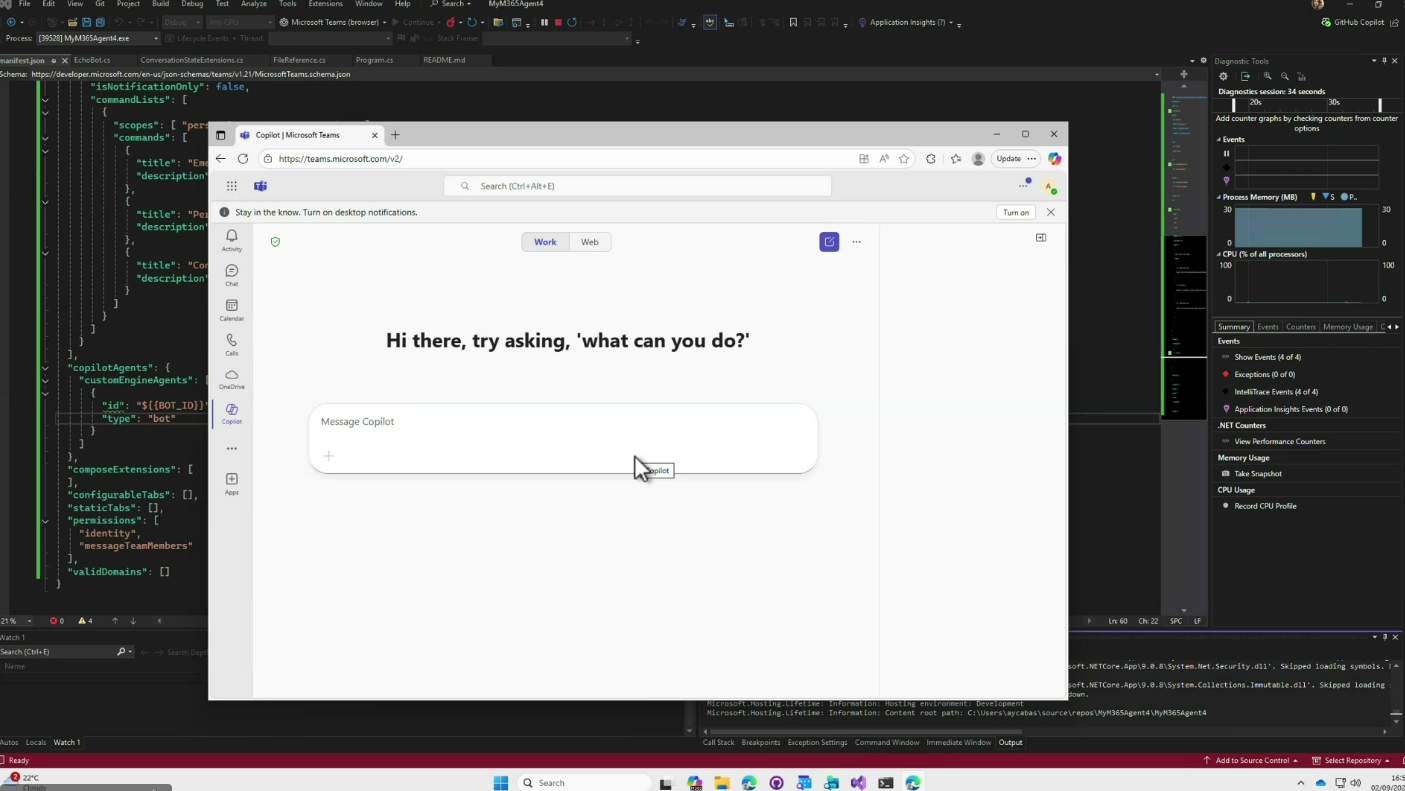Screen dimensions: 1405x791
Task: Go back in the Edge browser
Action: click(221, 159)
